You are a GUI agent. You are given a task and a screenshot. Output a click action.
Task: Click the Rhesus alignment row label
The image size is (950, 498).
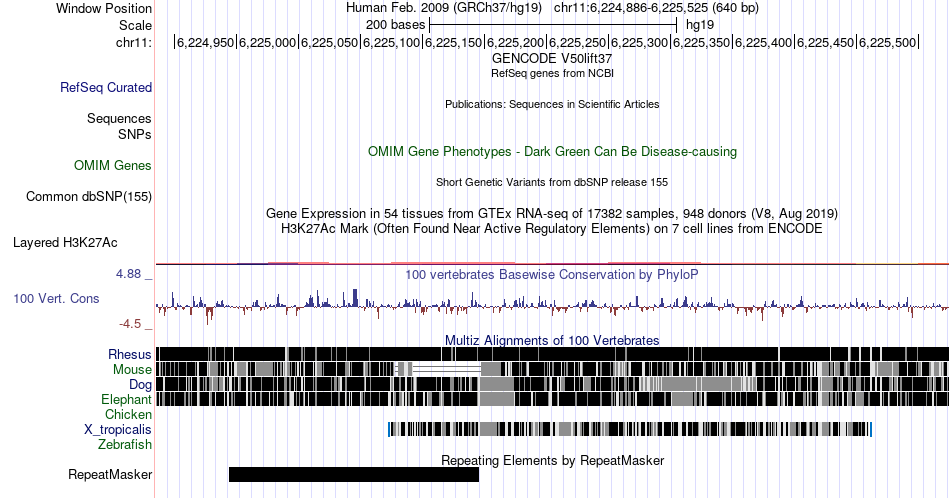(129, 354)
